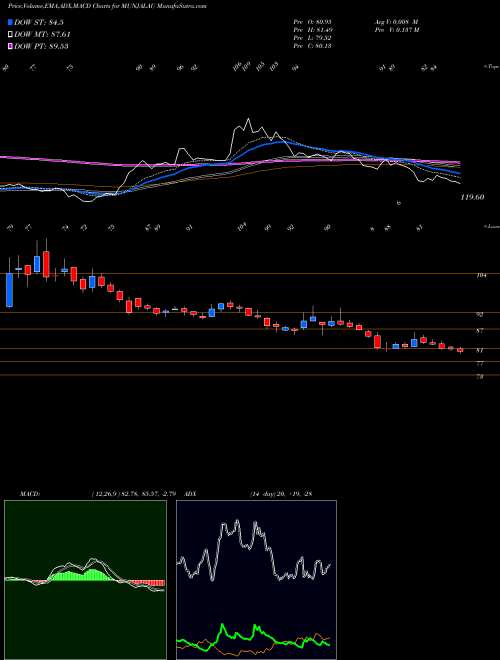
Task: Click the Pre L: 79.52 low value
Action: pyautogui.click(x=312, y=38)
